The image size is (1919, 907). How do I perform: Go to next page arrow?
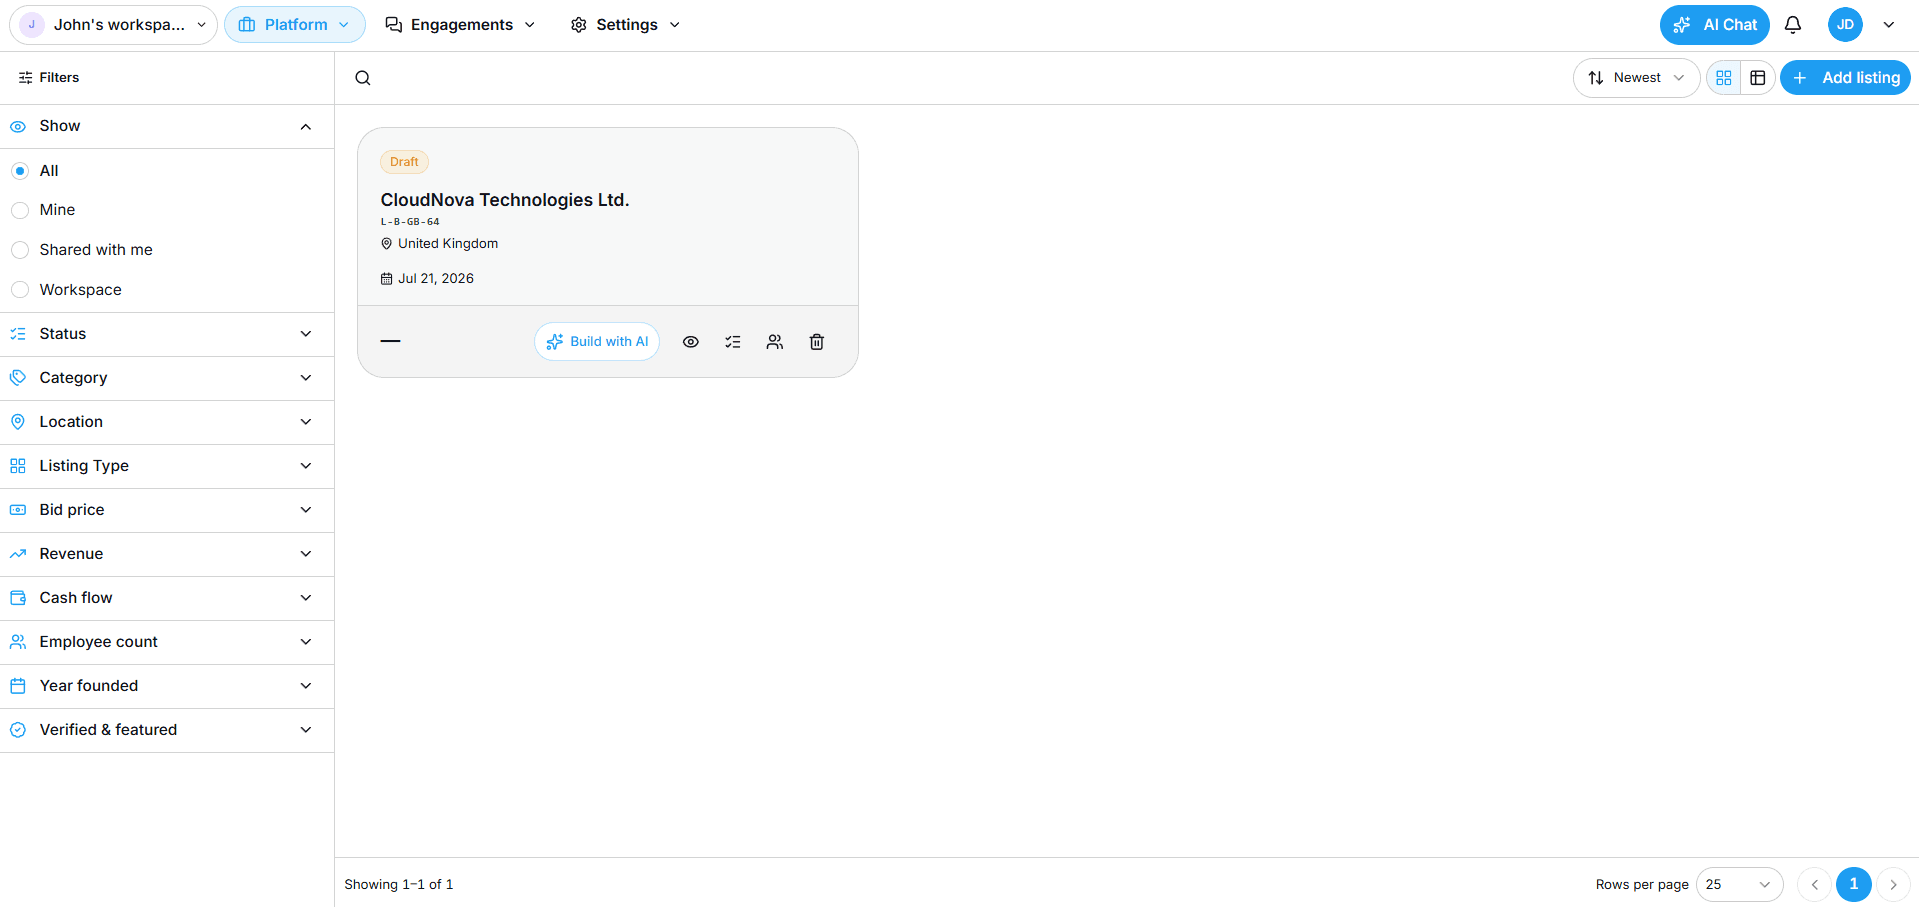(x=1893, y=885)
